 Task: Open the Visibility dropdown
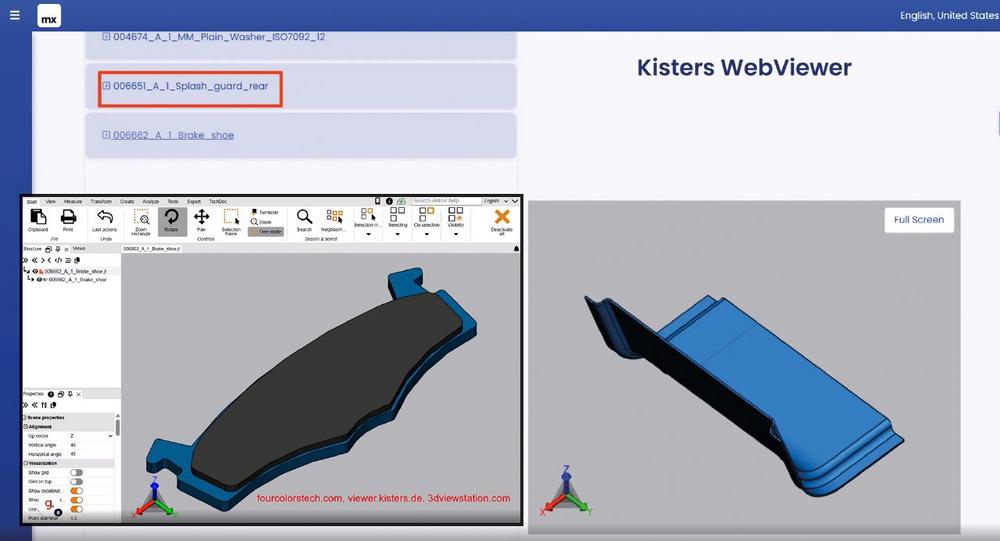456,235
